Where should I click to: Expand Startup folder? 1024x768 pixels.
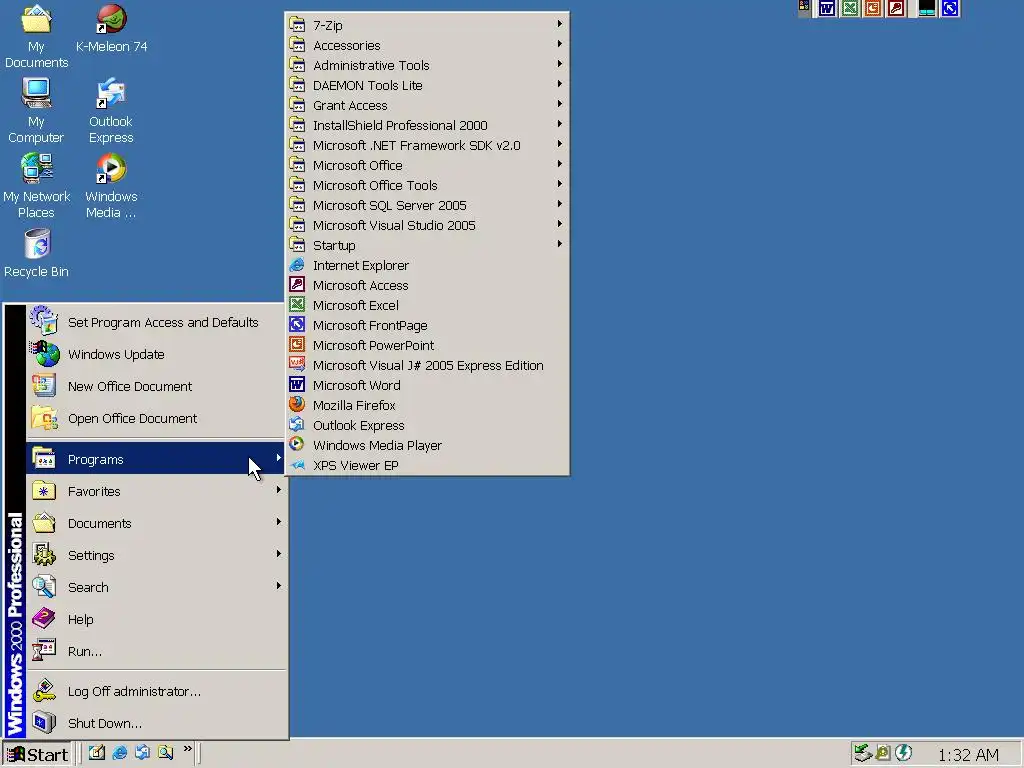click(427, 245)
